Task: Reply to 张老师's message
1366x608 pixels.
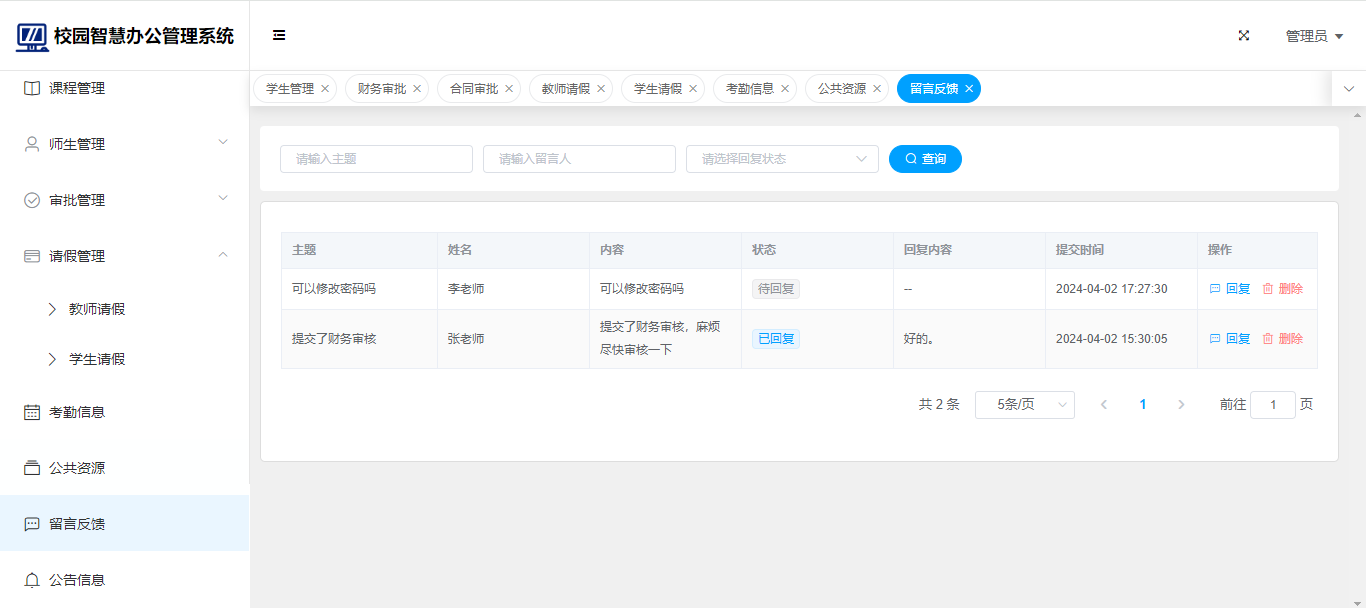Action: 1230,339
